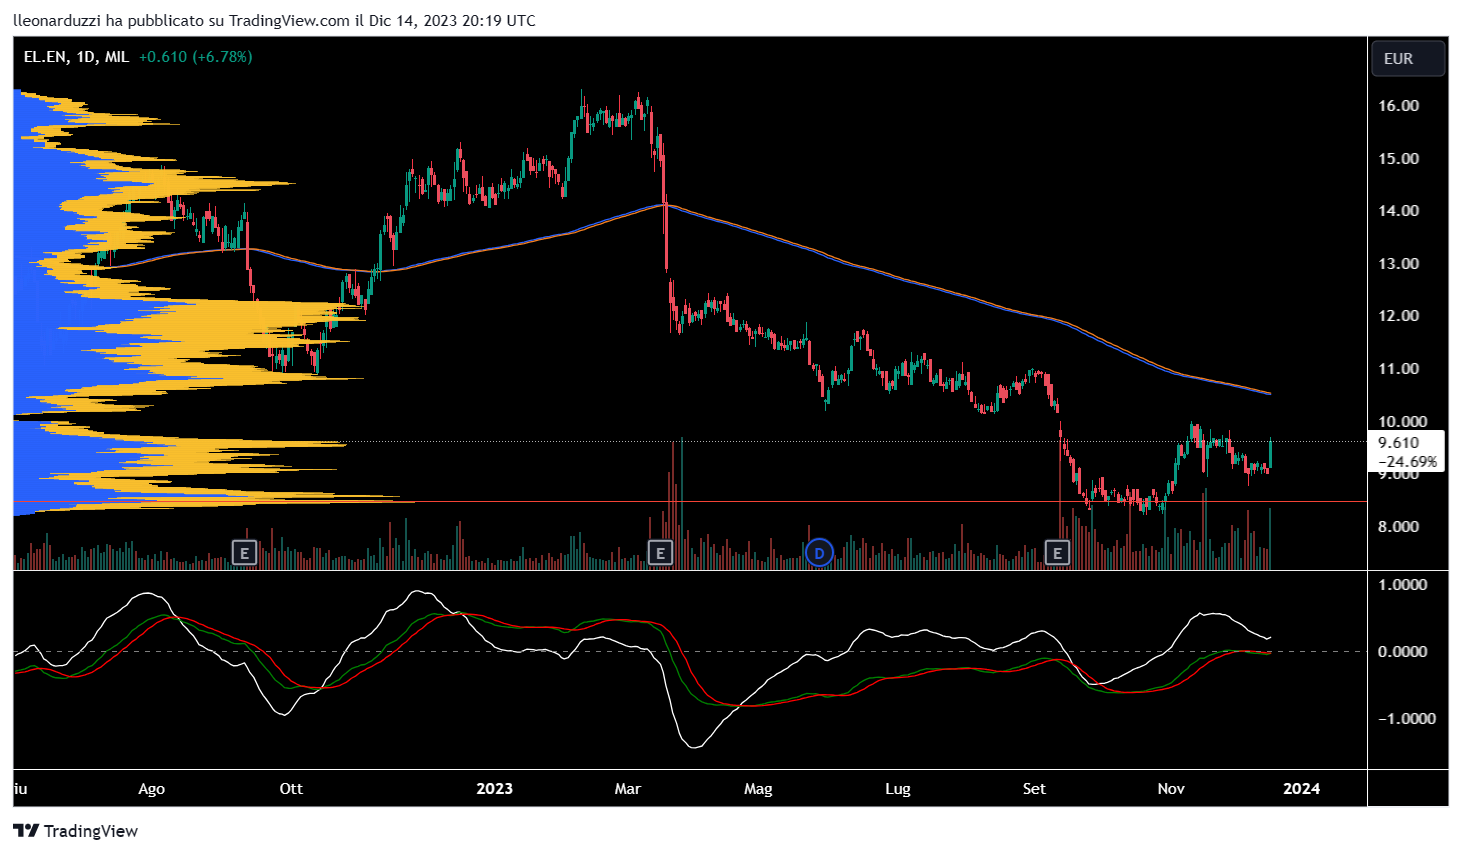Click the 2024 label on the time axis

(x=1301, y=789)
